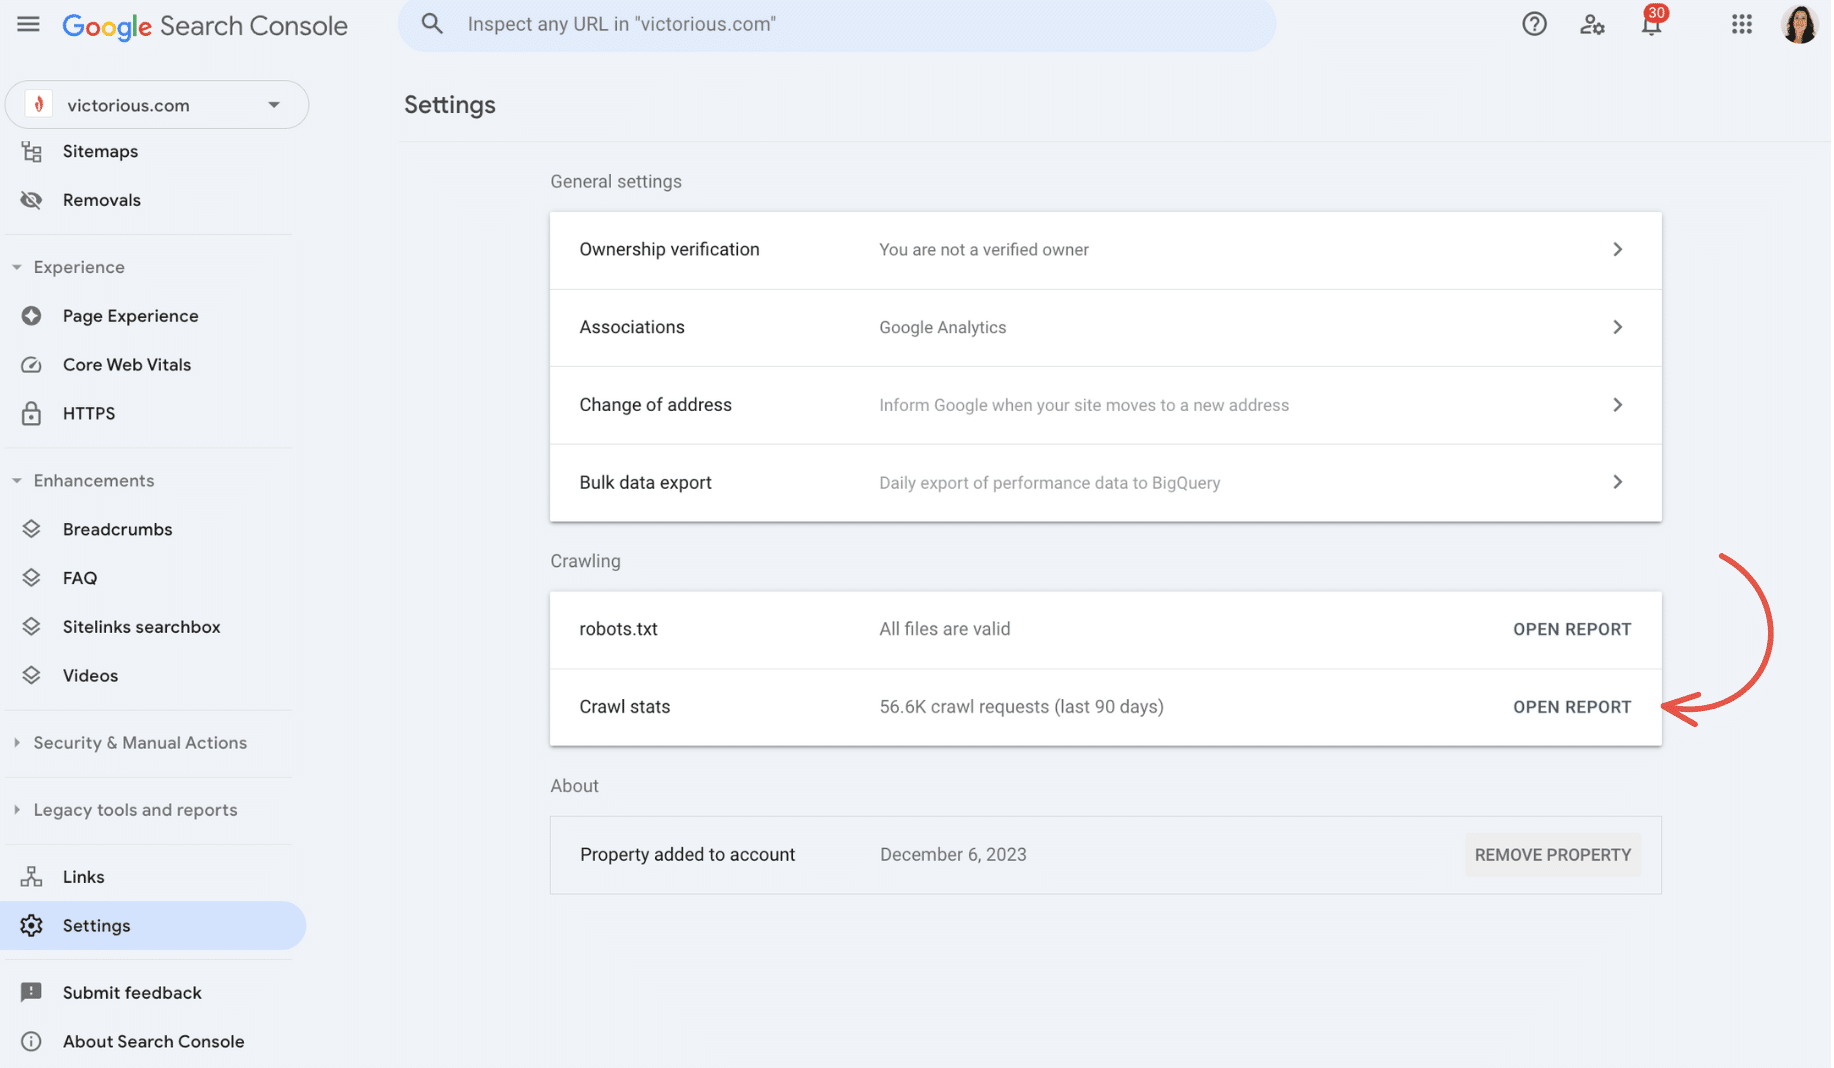Click the Page Experience icon

(x=32, y=316)
